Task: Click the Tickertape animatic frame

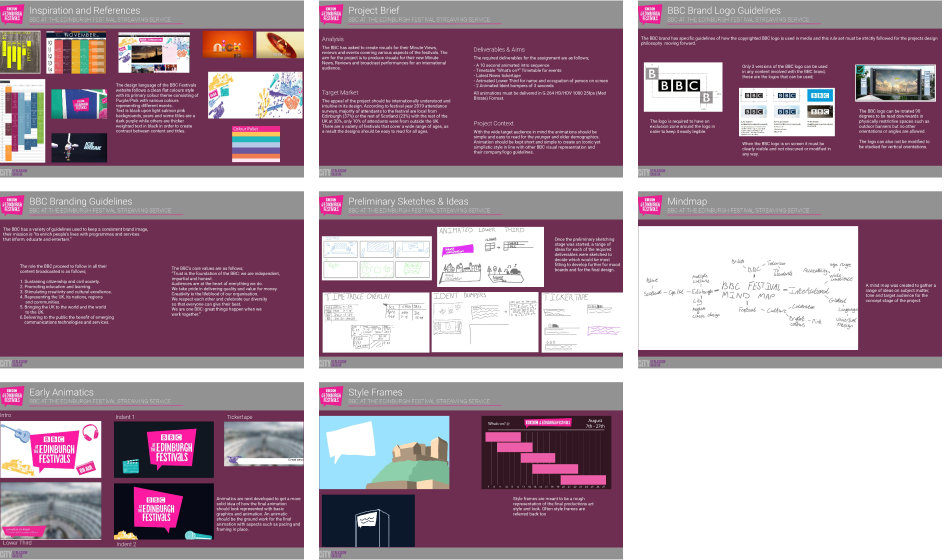Action: (264, 444)
